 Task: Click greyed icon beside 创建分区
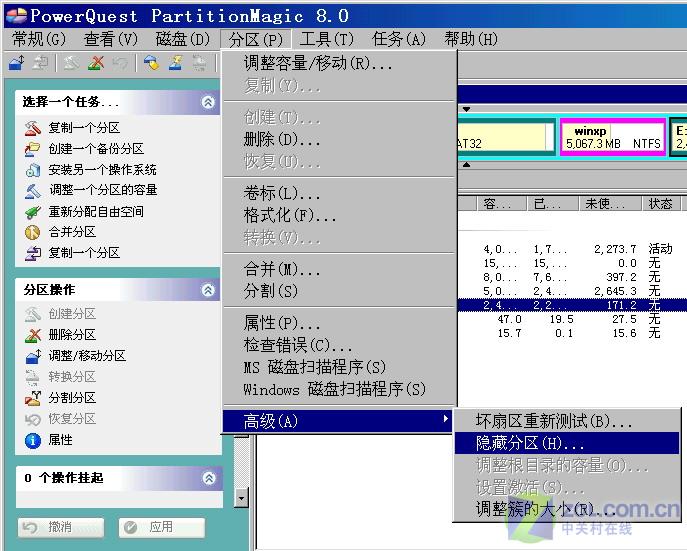point(32,314)
